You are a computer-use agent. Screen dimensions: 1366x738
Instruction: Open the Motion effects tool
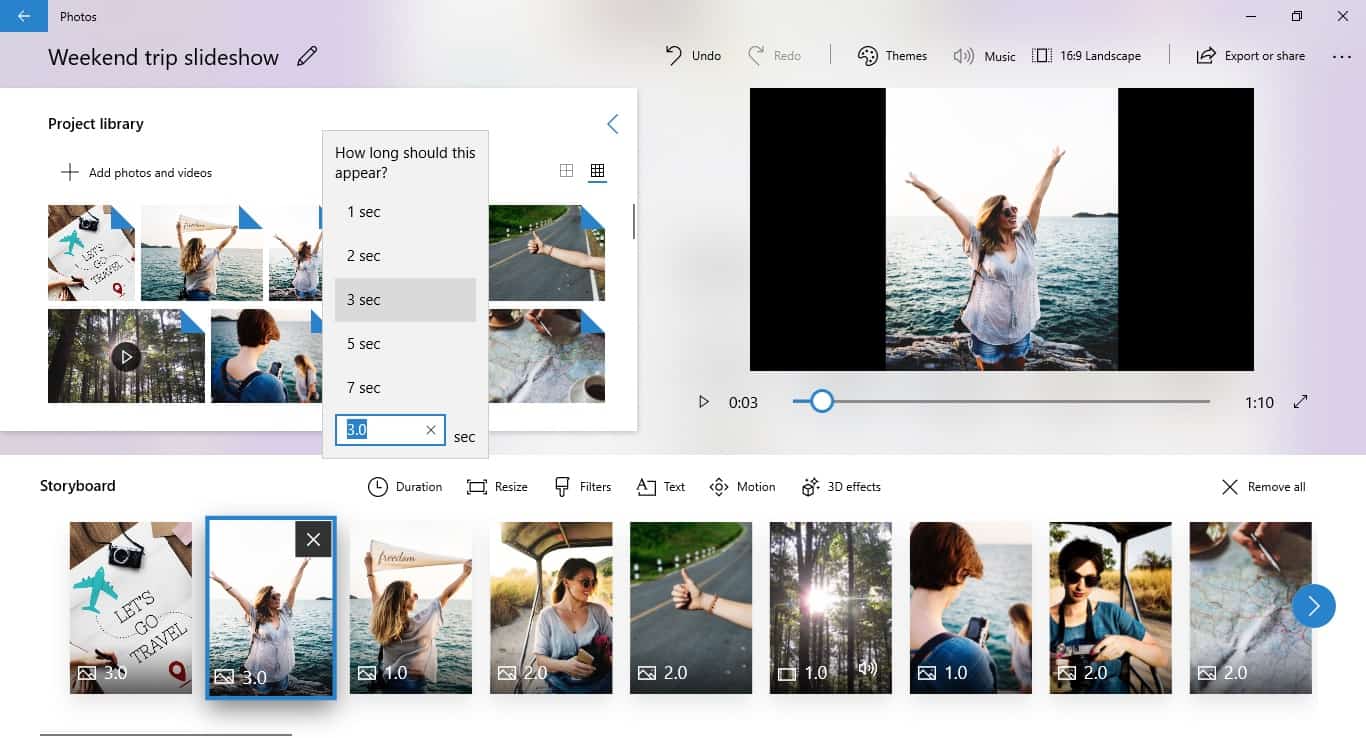[742, 487]
